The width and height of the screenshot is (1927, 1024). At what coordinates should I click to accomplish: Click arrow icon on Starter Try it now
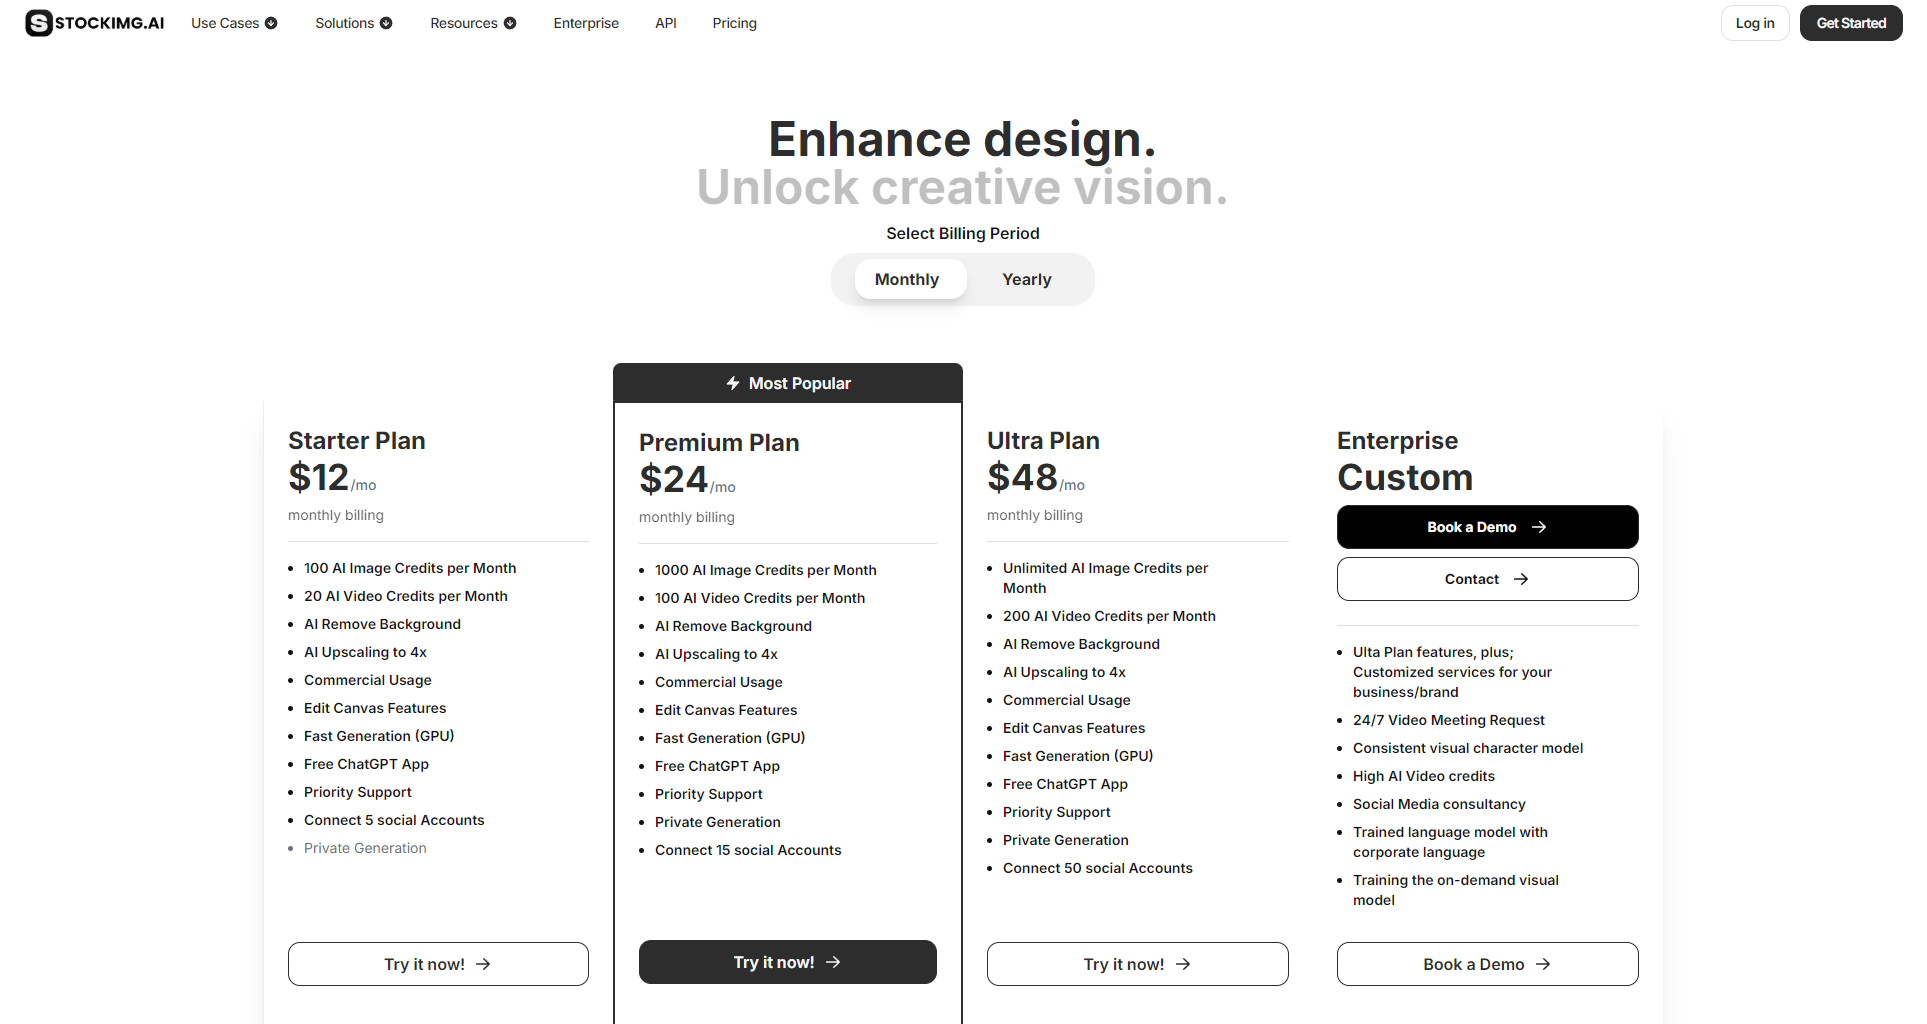[483, 964]
